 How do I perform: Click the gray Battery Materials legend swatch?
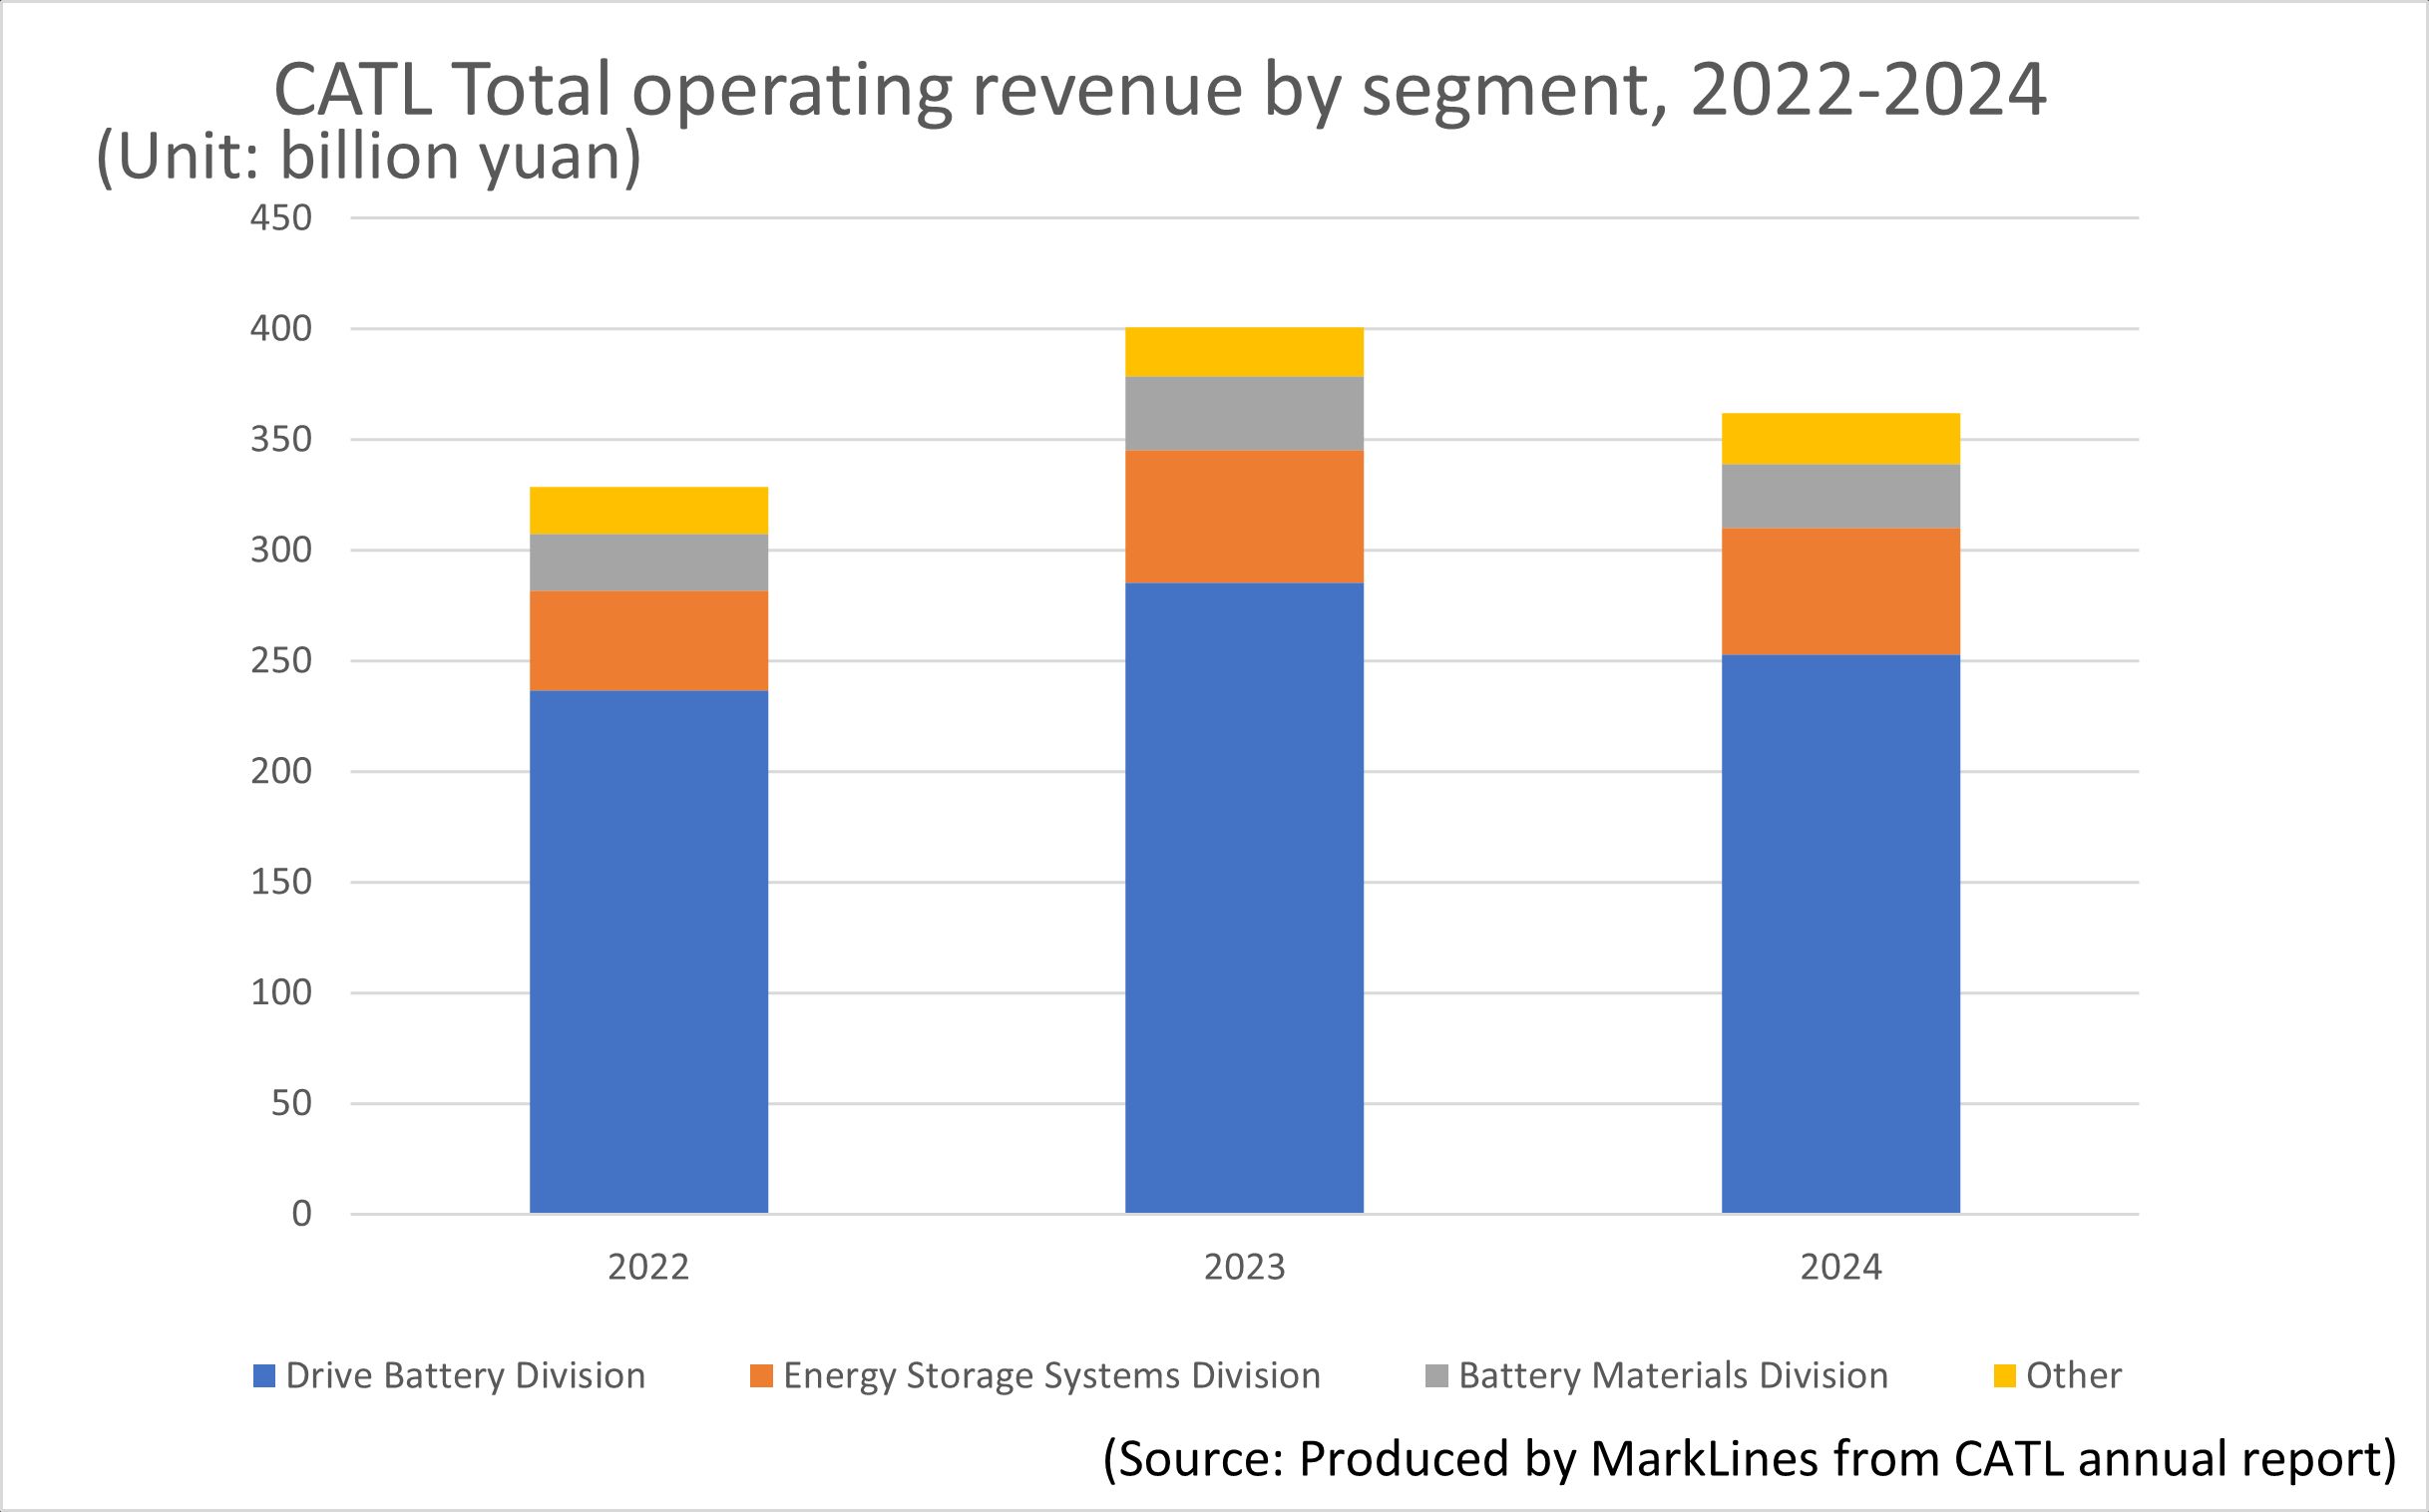pos(1436,1376)
